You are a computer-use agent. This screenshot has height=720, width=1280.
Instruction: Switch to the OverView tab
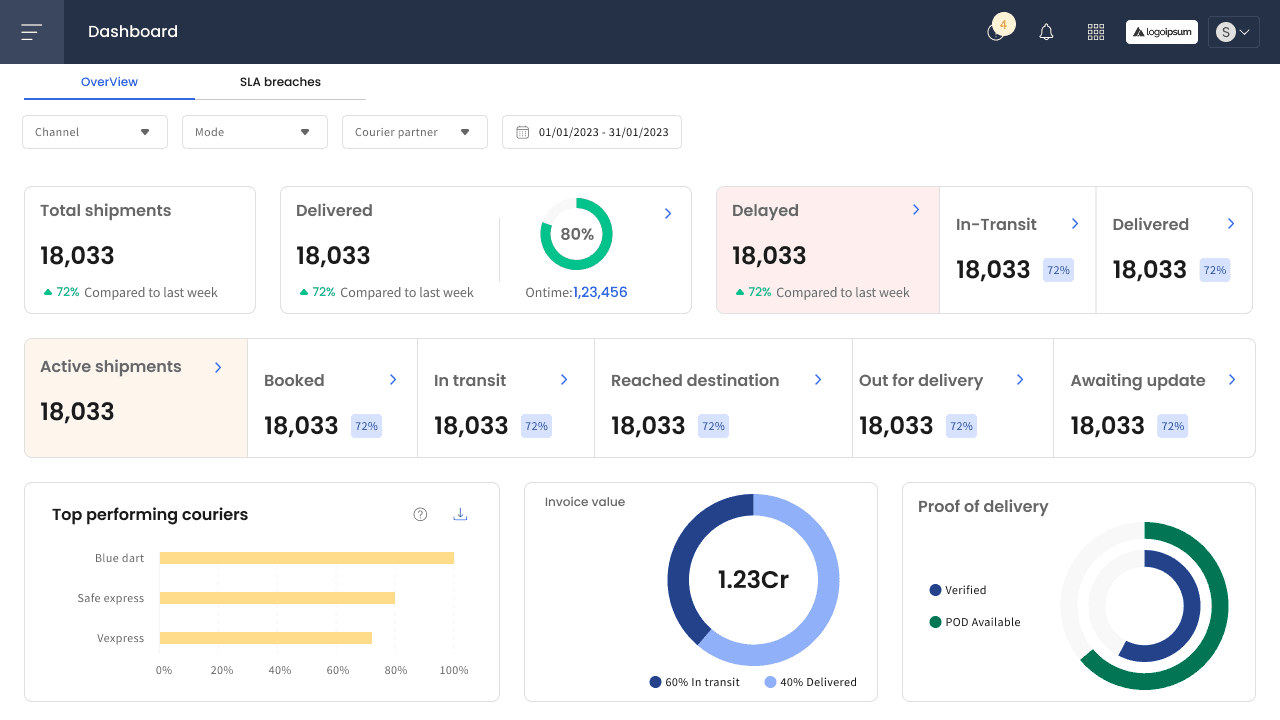click(x=109, y=82)
